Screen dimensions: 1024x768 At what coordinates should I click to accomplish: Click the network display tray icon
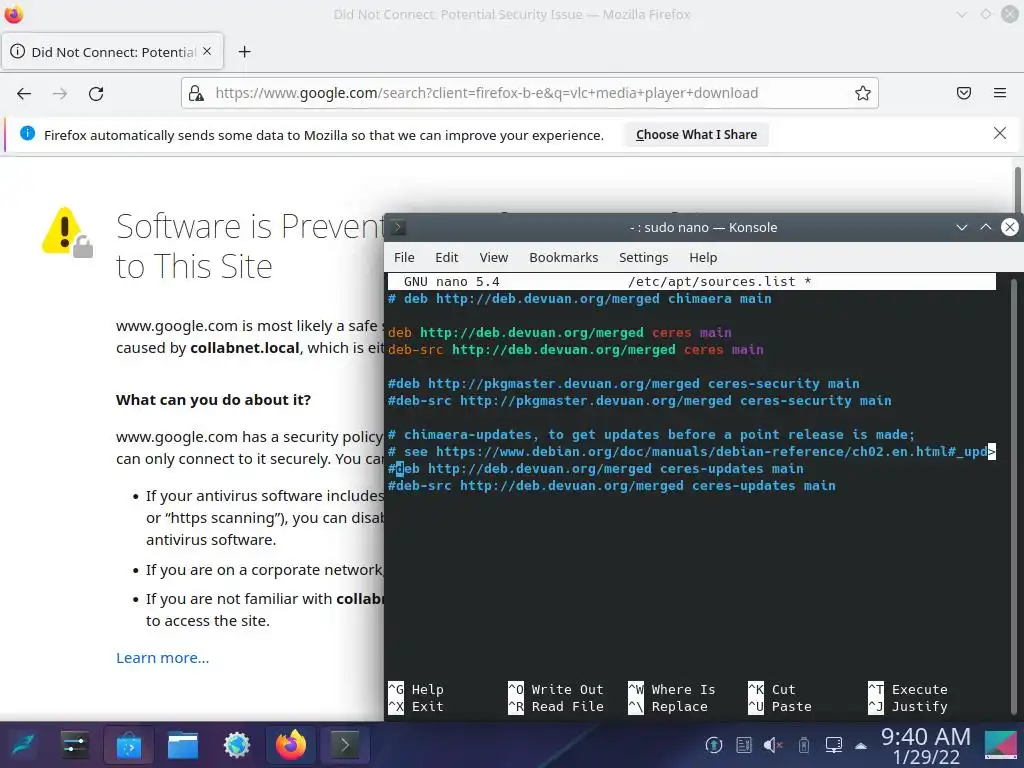click(834, 745)
